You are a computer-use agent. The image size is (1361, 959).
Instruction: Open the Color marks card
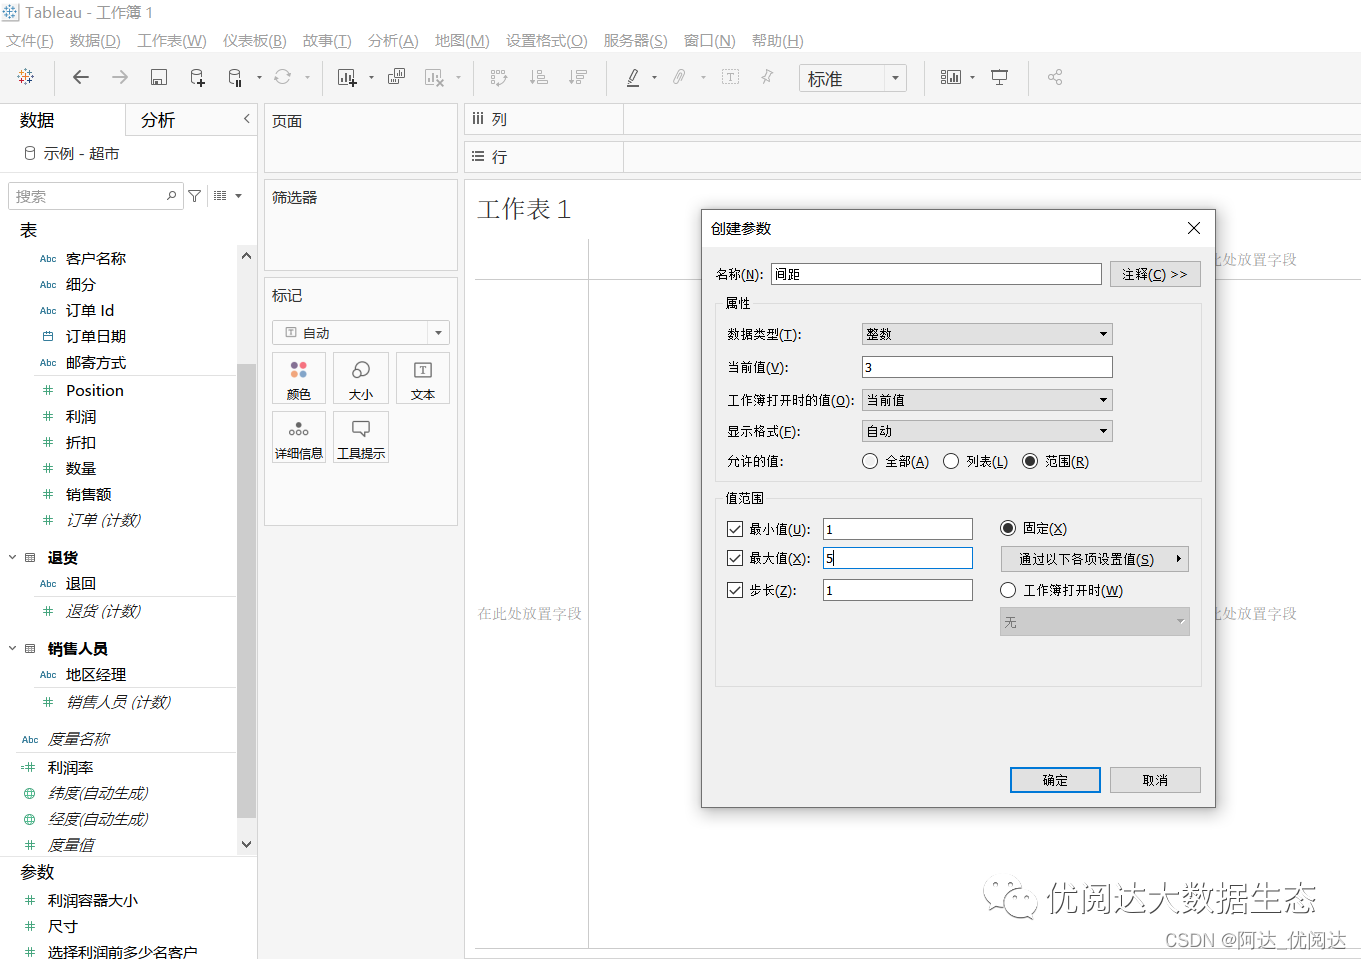click(x=298, y=379)
